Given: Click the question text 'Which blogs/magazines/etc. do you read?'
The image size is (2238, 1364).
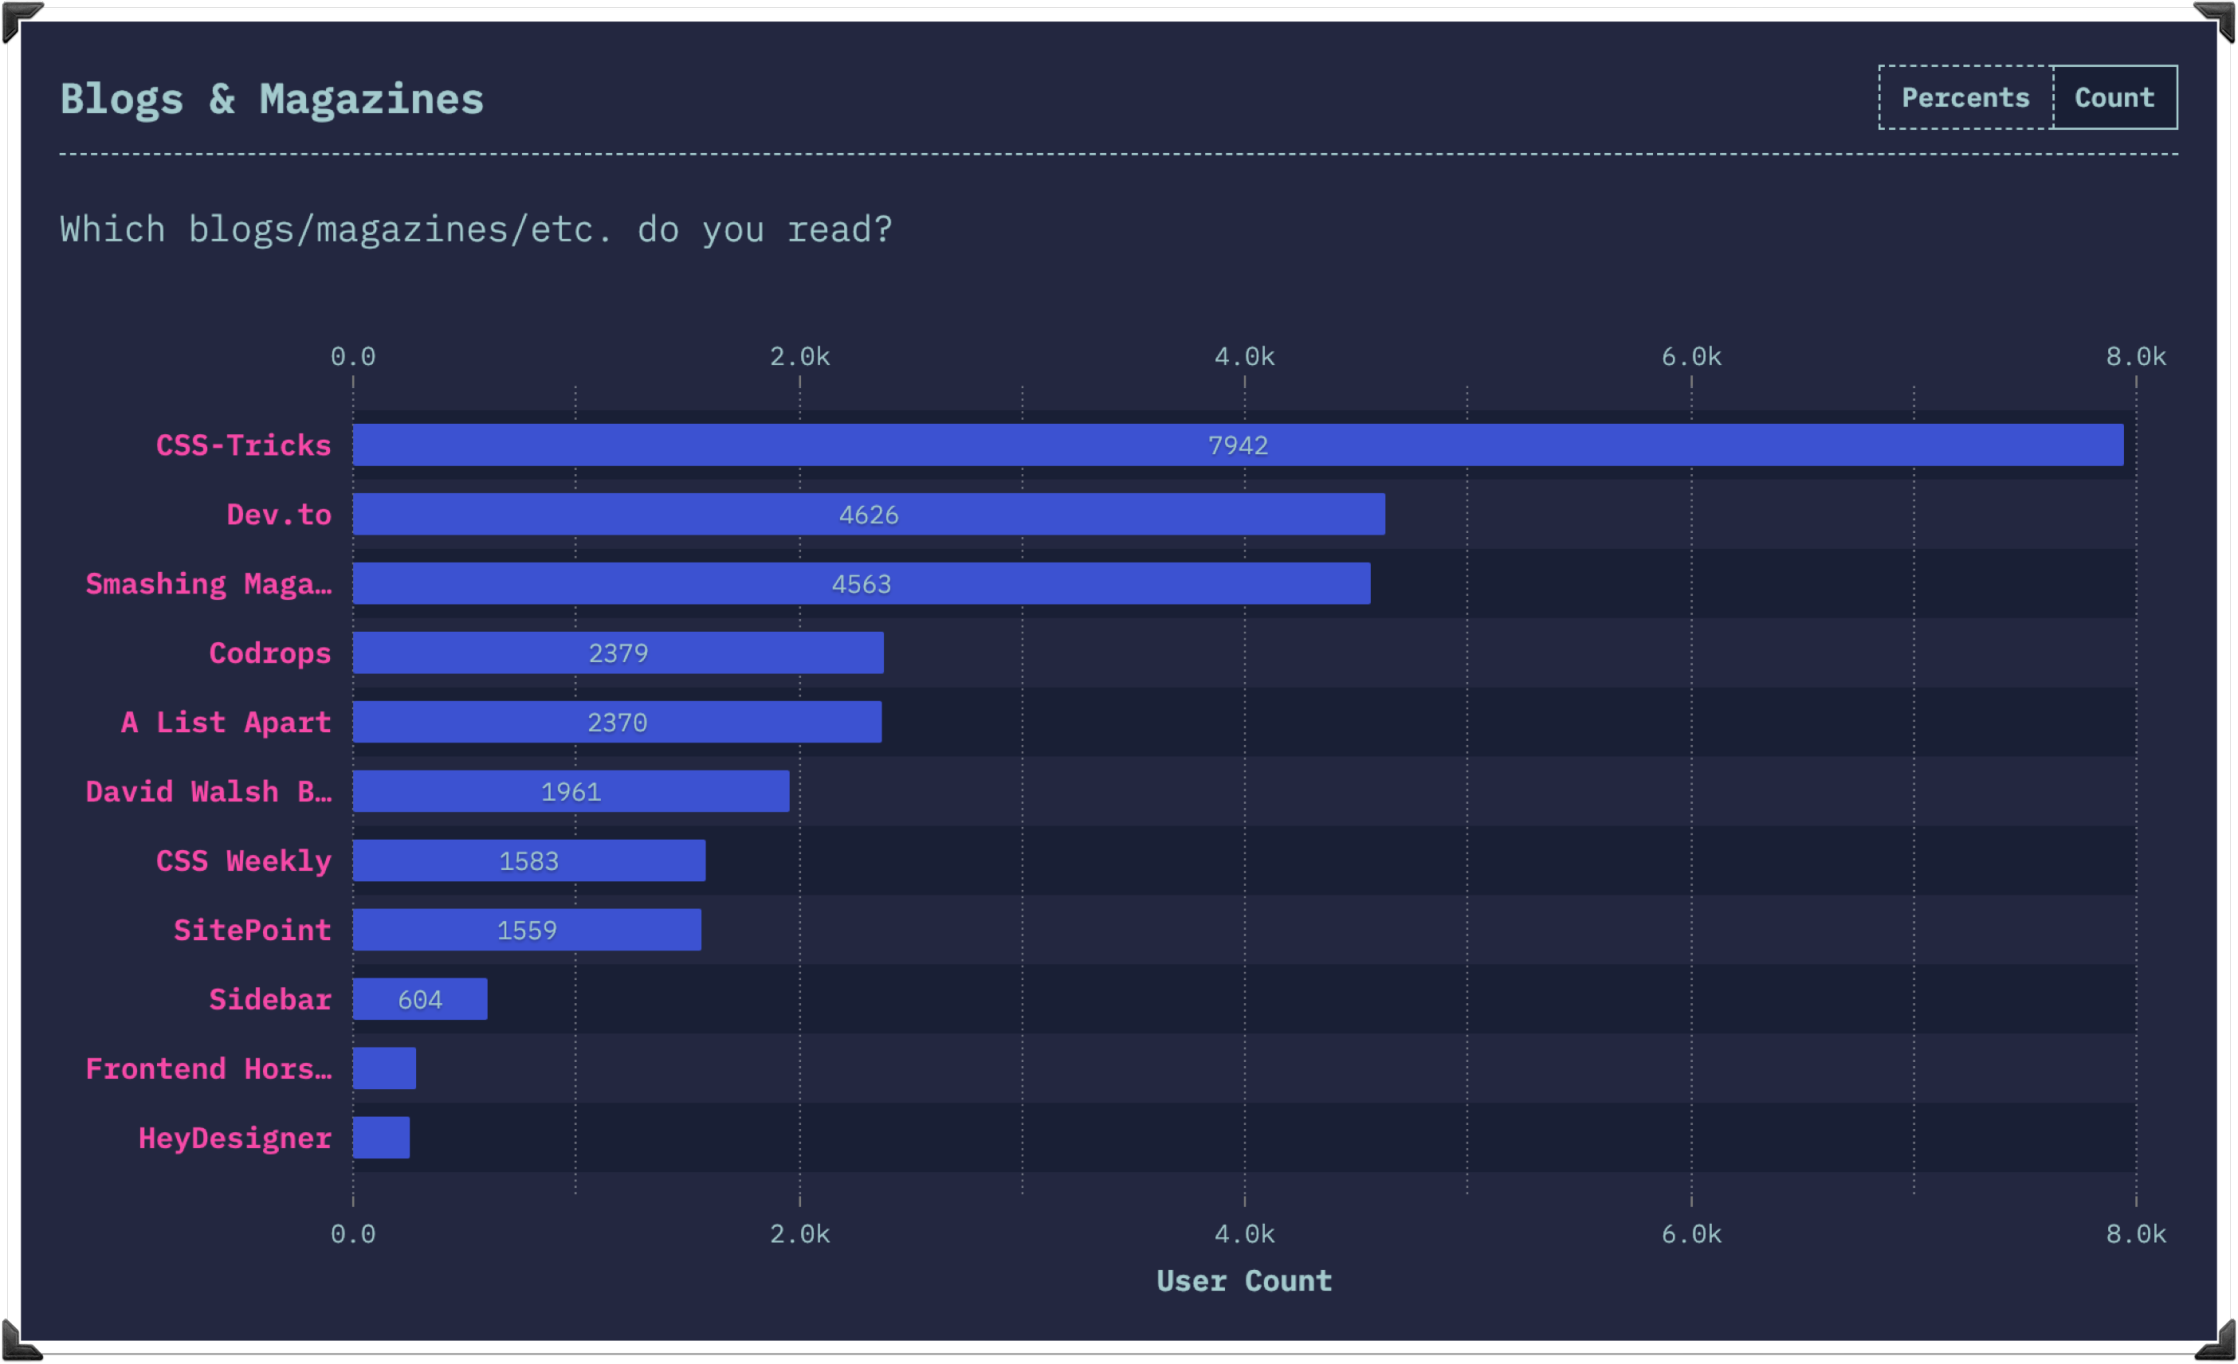Looking at the screenshot, I should (476, 230).
